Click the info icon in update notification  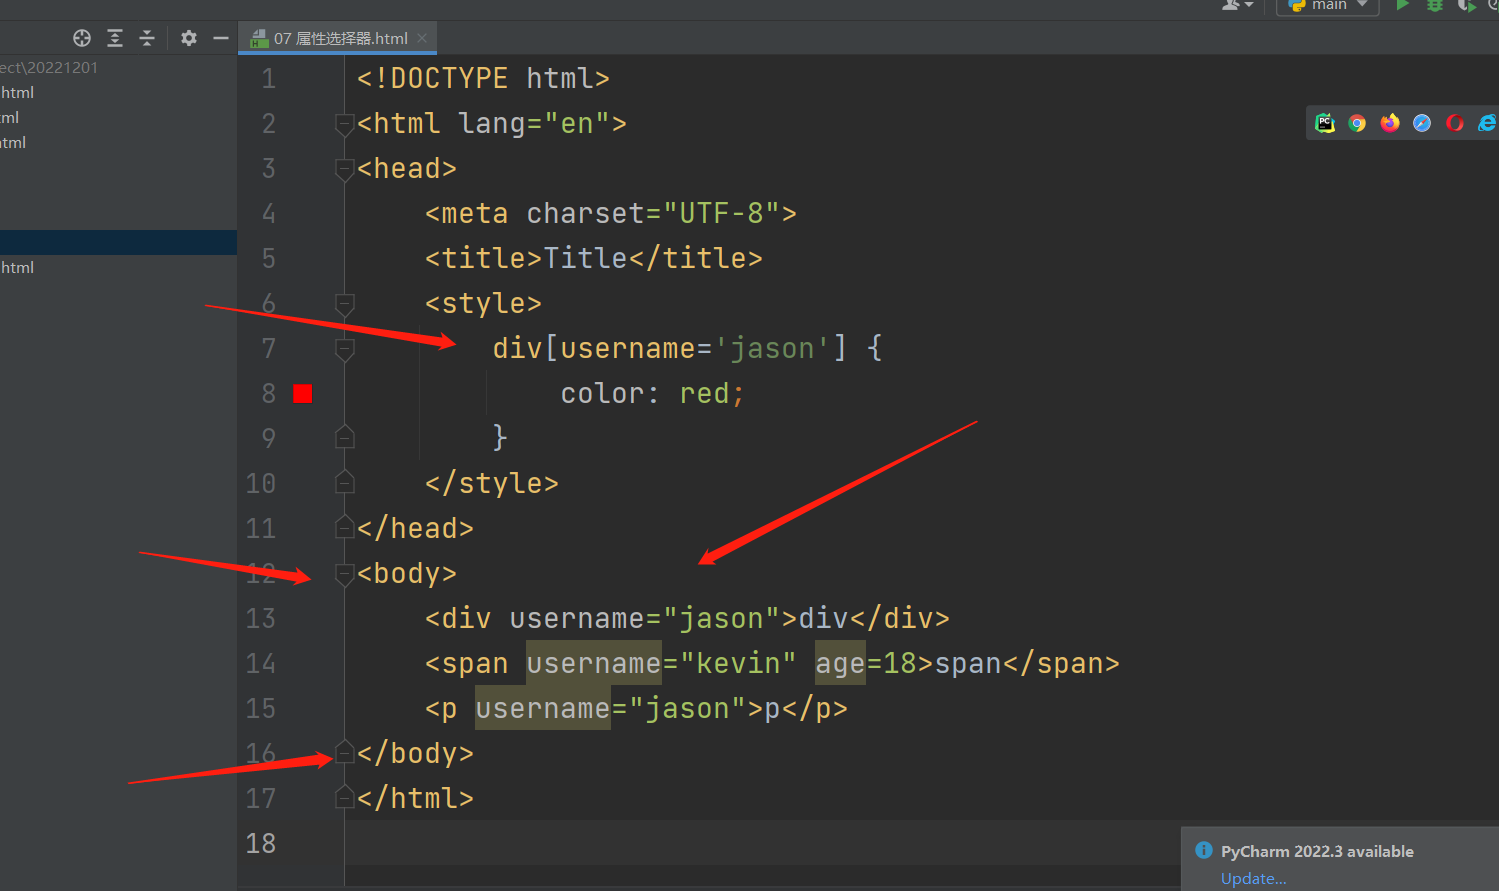(1204, 851)
